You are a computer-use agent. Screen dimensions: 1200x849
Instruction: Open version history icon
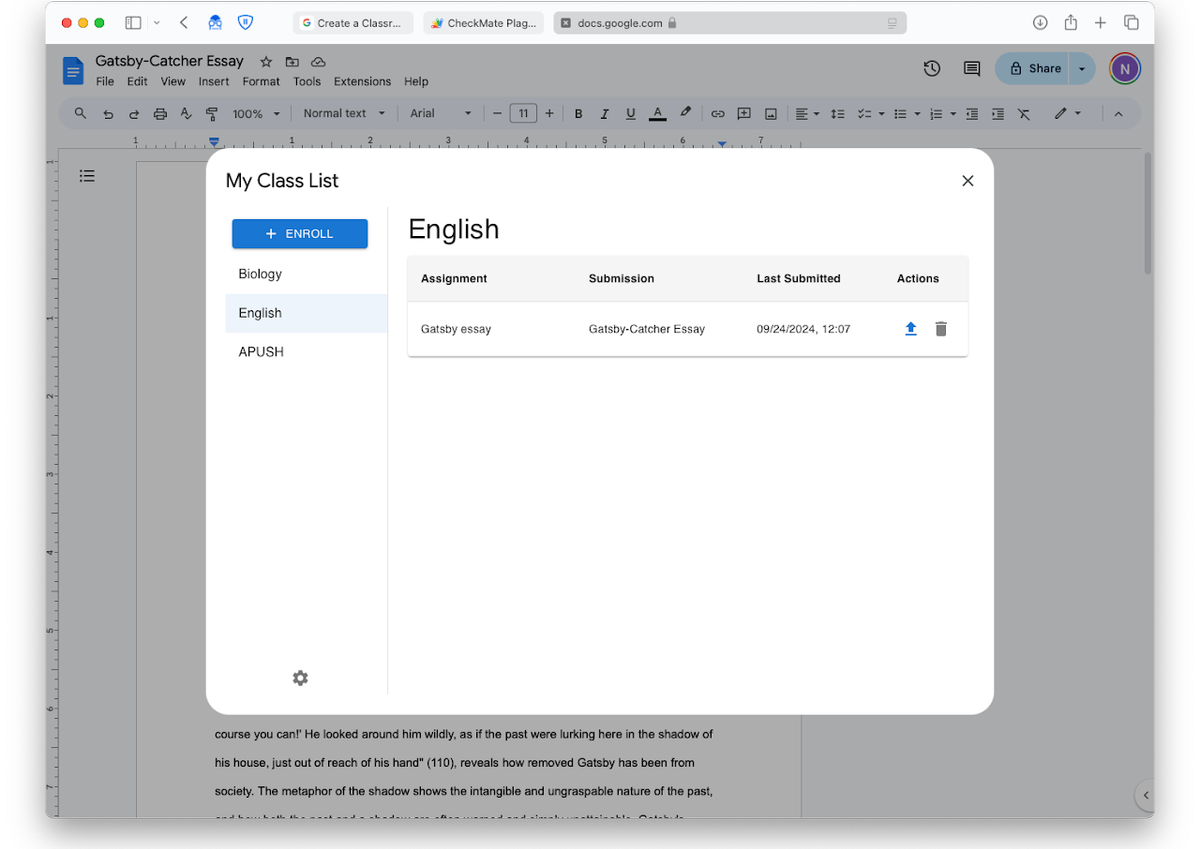coord(931,68)
